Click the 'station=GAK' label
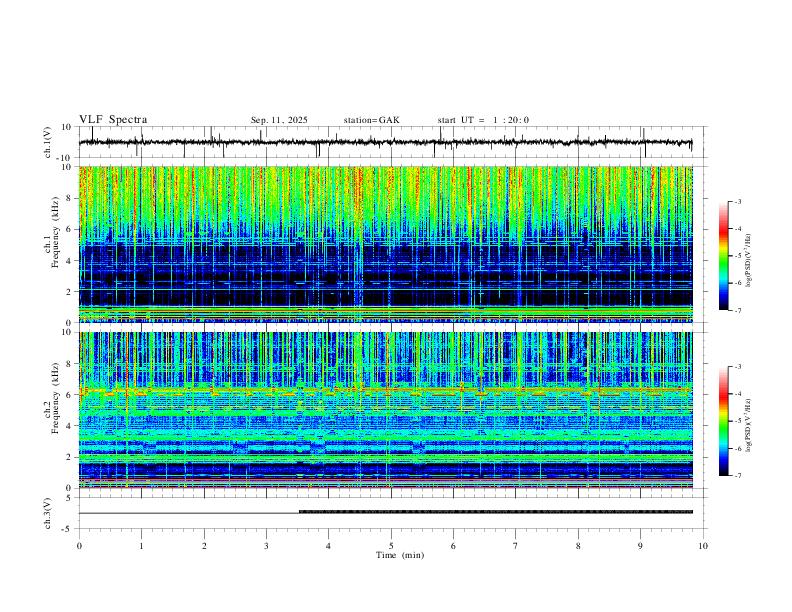The width and height of the screenshot is (792, 612). (x=371, y=120)
